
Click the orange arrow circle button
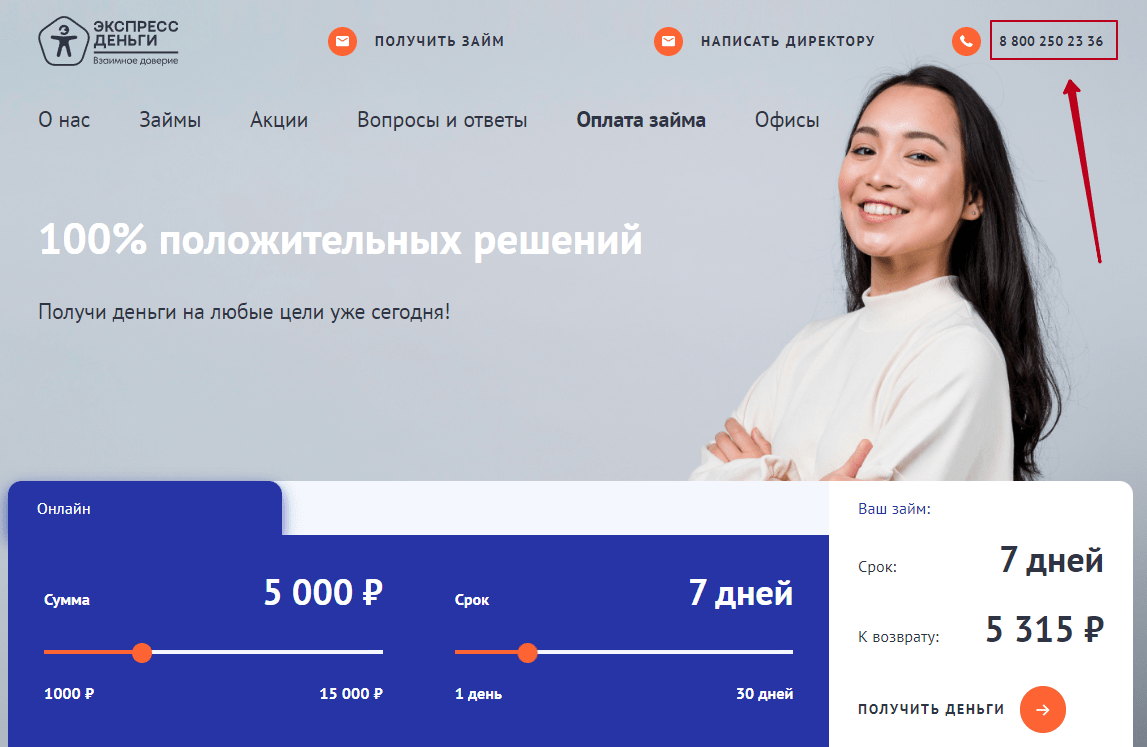[1042, 709]
